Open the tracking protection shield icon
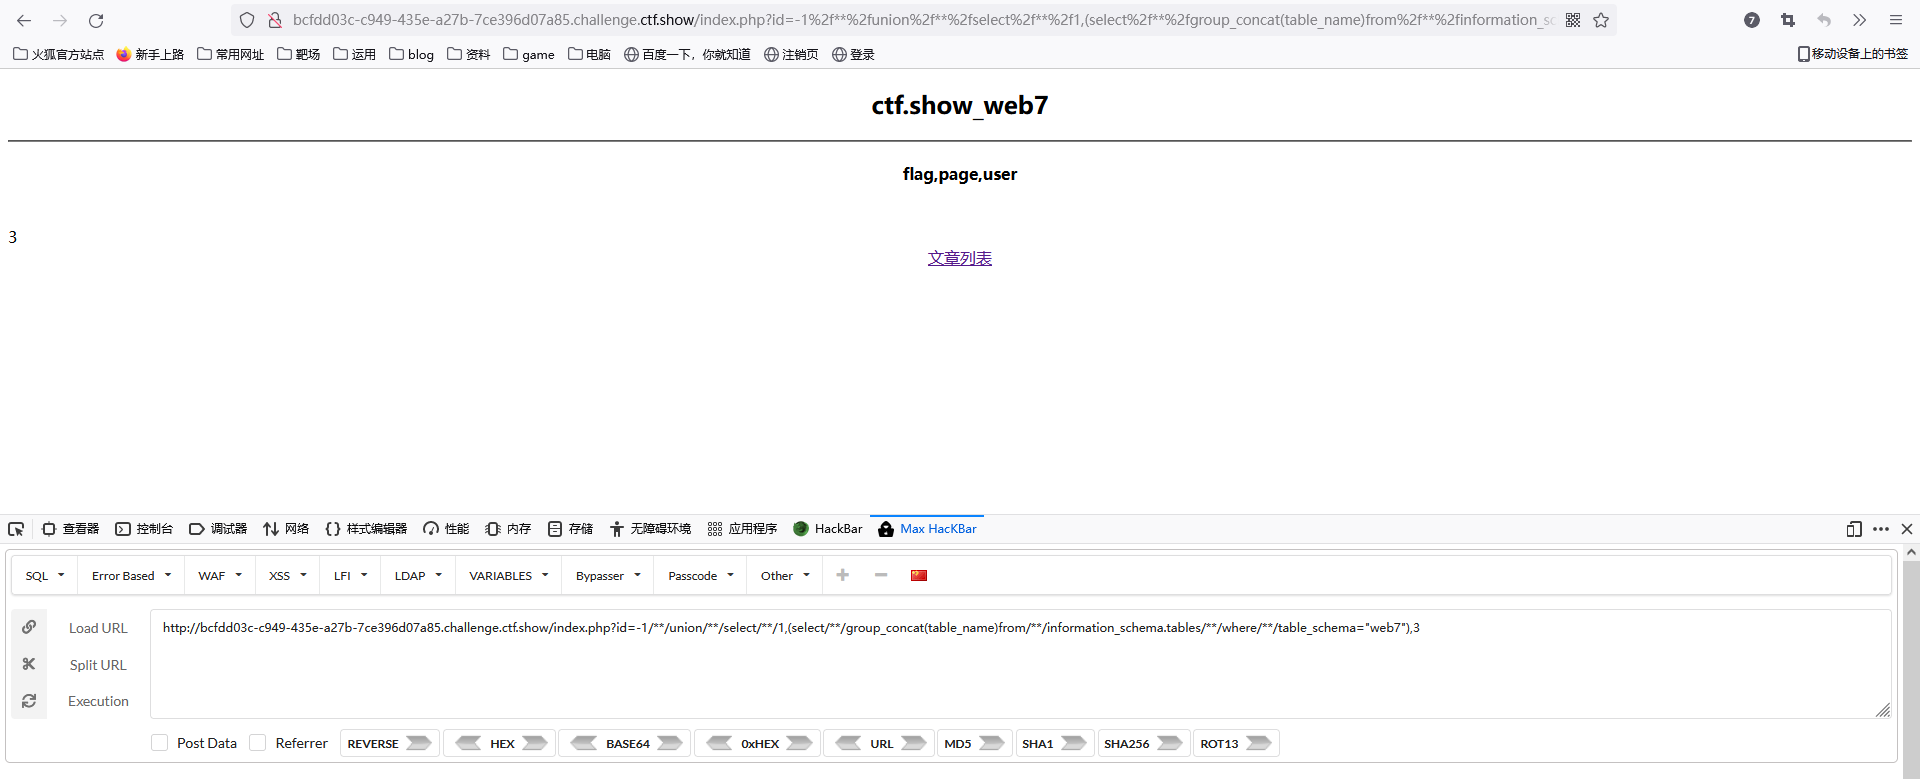This screenshot has height=779, width=1920. coord(247,20)
